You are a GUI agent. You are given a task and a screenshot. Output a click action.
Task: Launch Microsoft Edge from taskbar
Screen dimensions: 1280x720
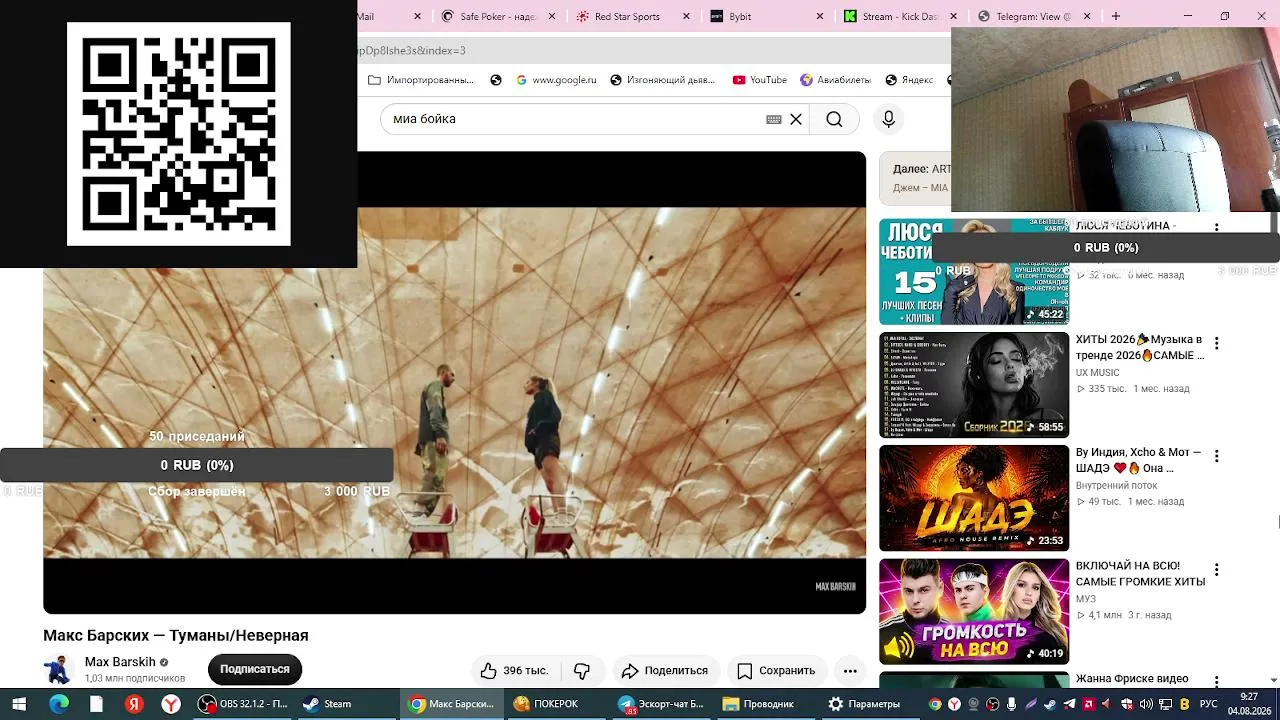coord(59,704)
